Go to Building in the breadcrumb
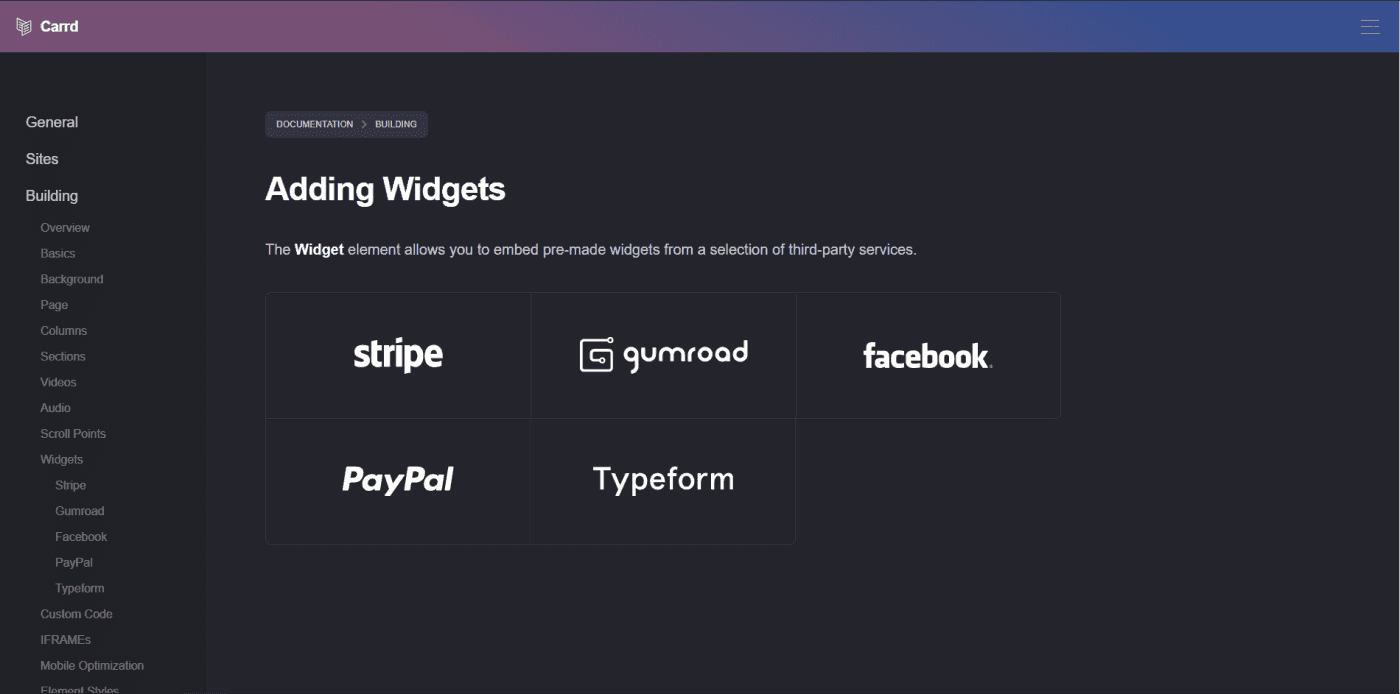Screen dimensions: 1400x694 (396, 124)
